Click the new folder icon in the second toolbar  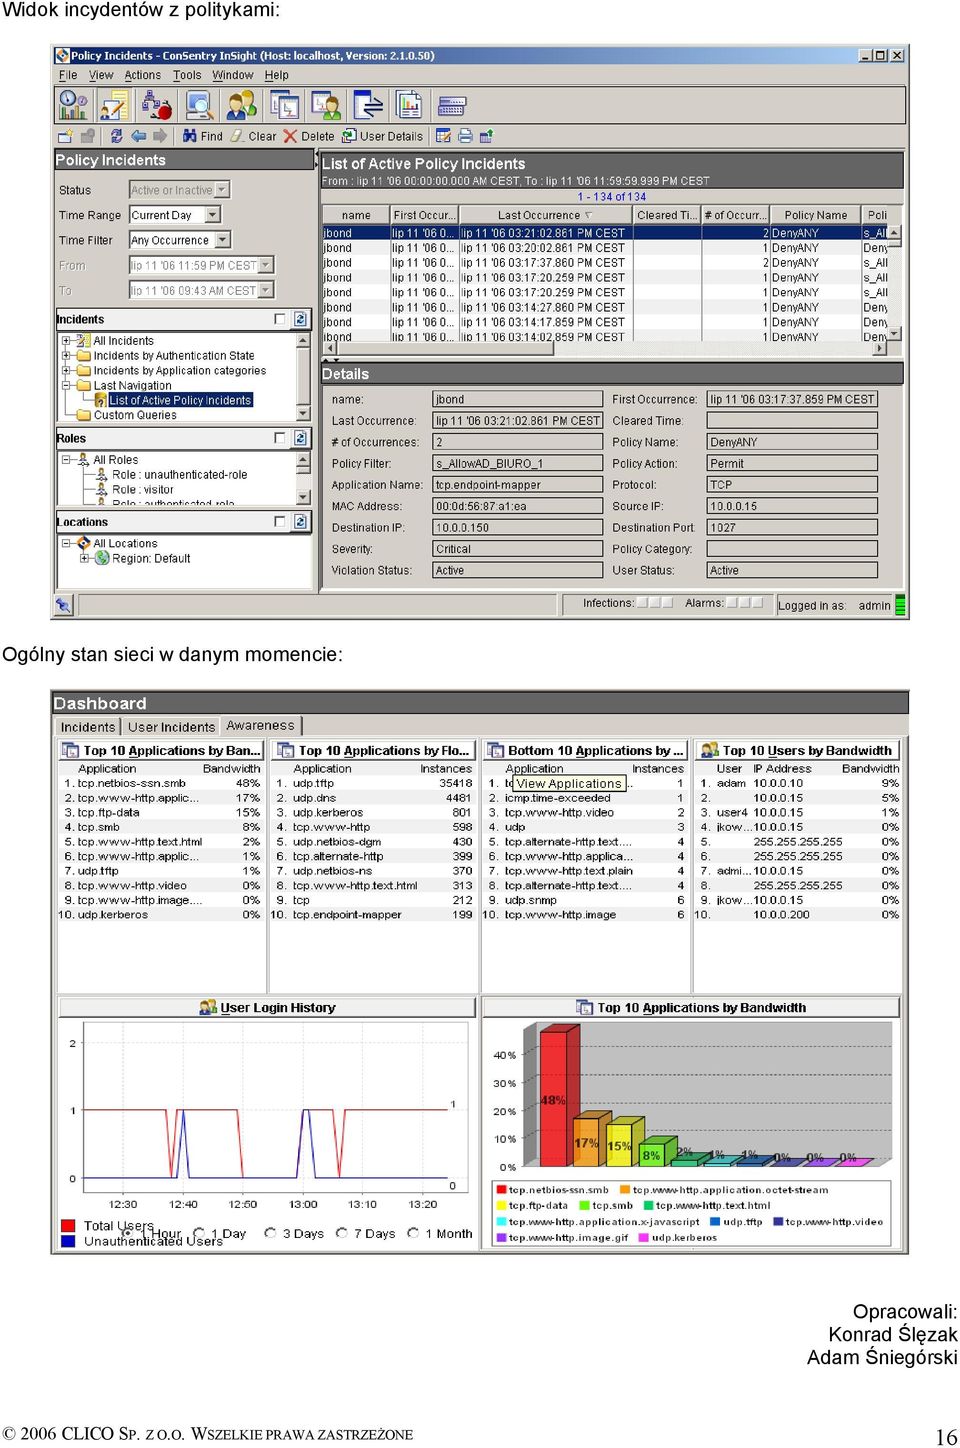[x=66, y=136]
